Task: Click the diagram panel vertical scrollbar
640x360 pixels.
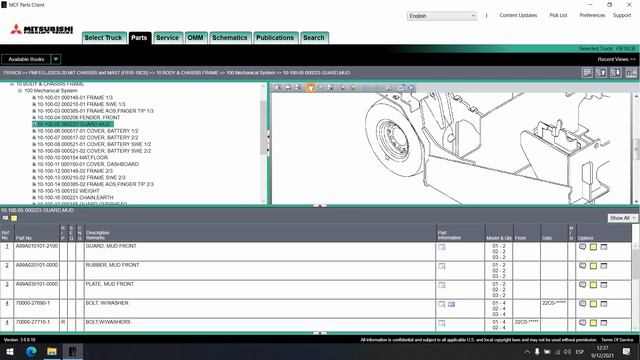Action: pos(636,149)
